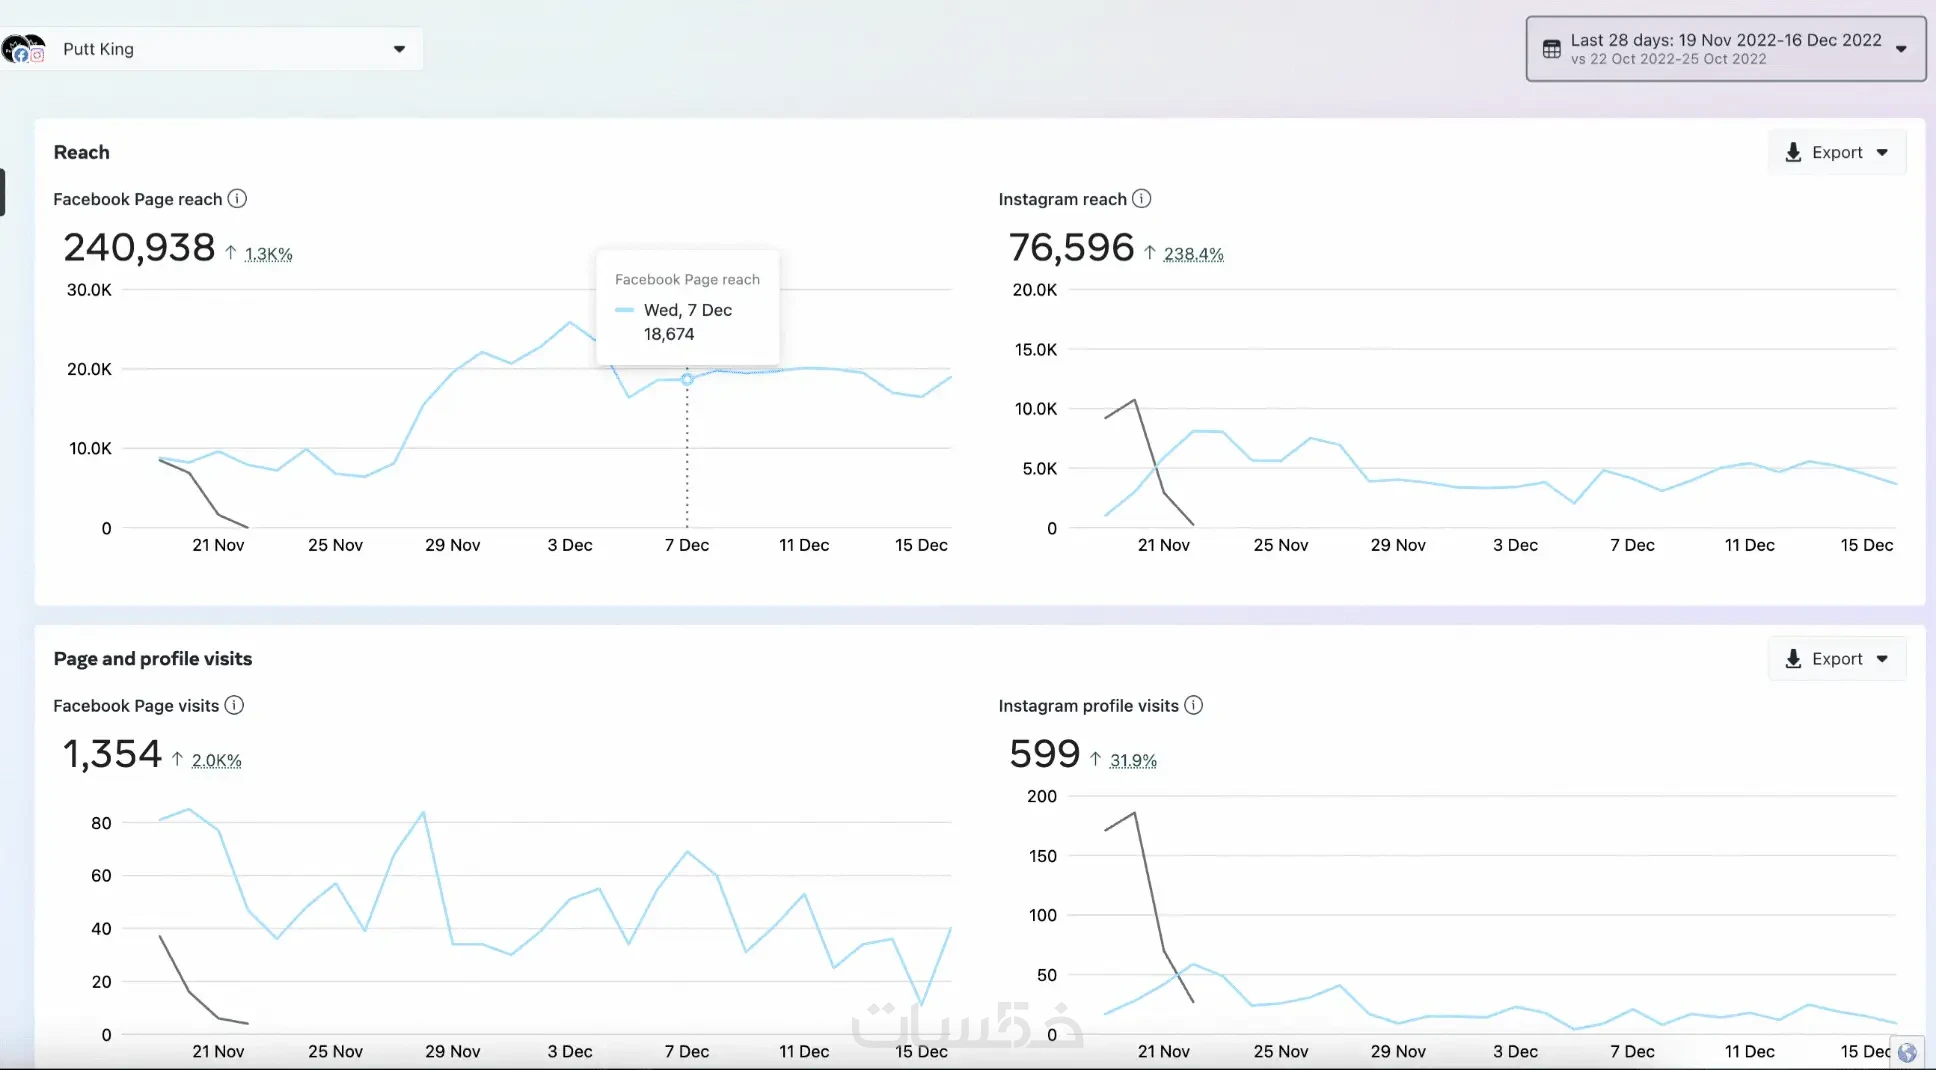Open Export dropdown arrow in Reach section

point(1882,153)
